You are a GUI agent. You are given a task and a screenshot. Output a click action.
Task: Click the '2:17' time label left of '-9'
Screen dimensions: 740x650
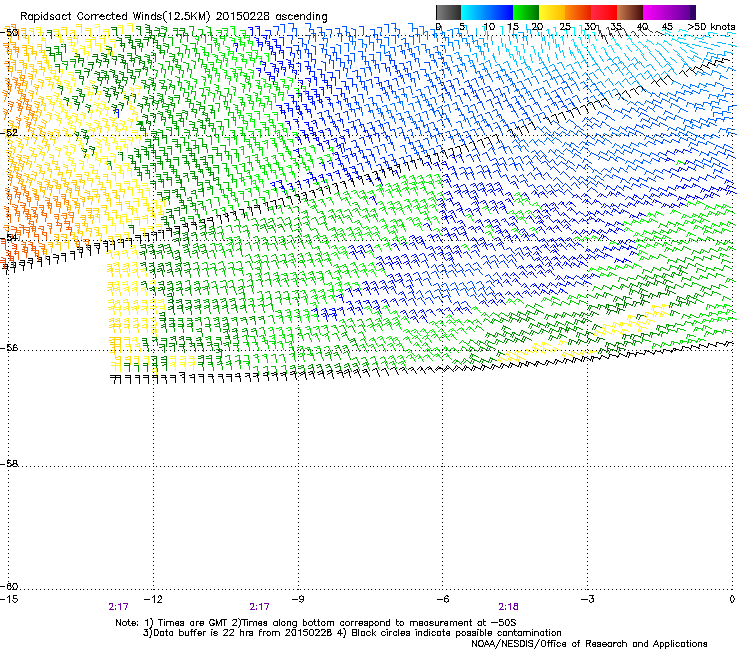(x=260, y=607)
